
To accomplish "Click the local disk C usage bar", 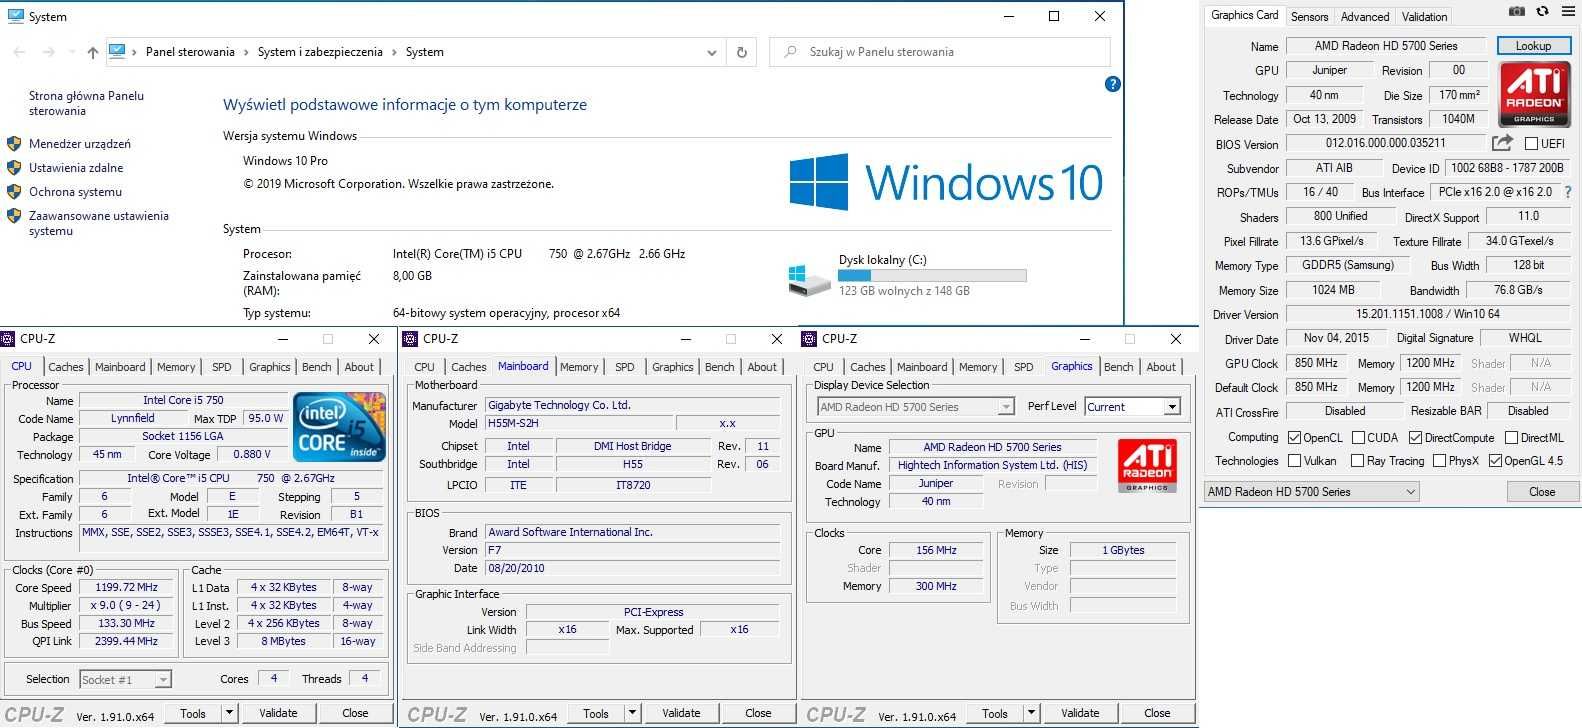I will [932, 275].
